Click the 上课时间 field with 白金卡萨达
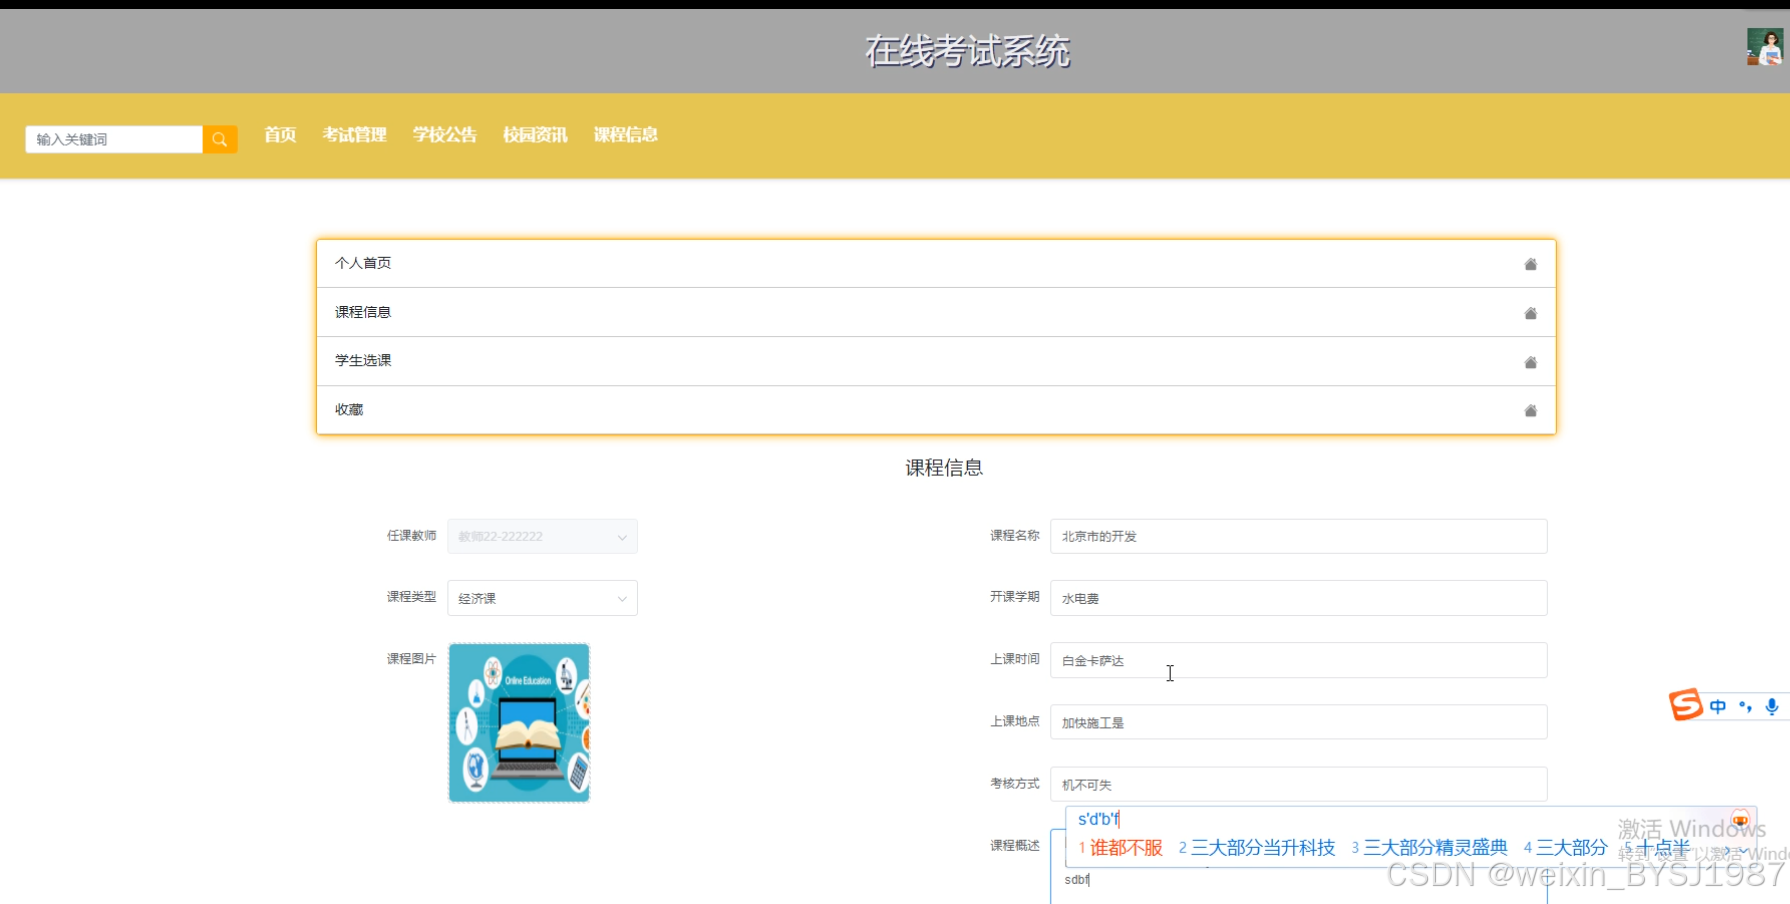Image resolution: width=1790 pixels, height=904 pixels. [x=1298, y=660]
